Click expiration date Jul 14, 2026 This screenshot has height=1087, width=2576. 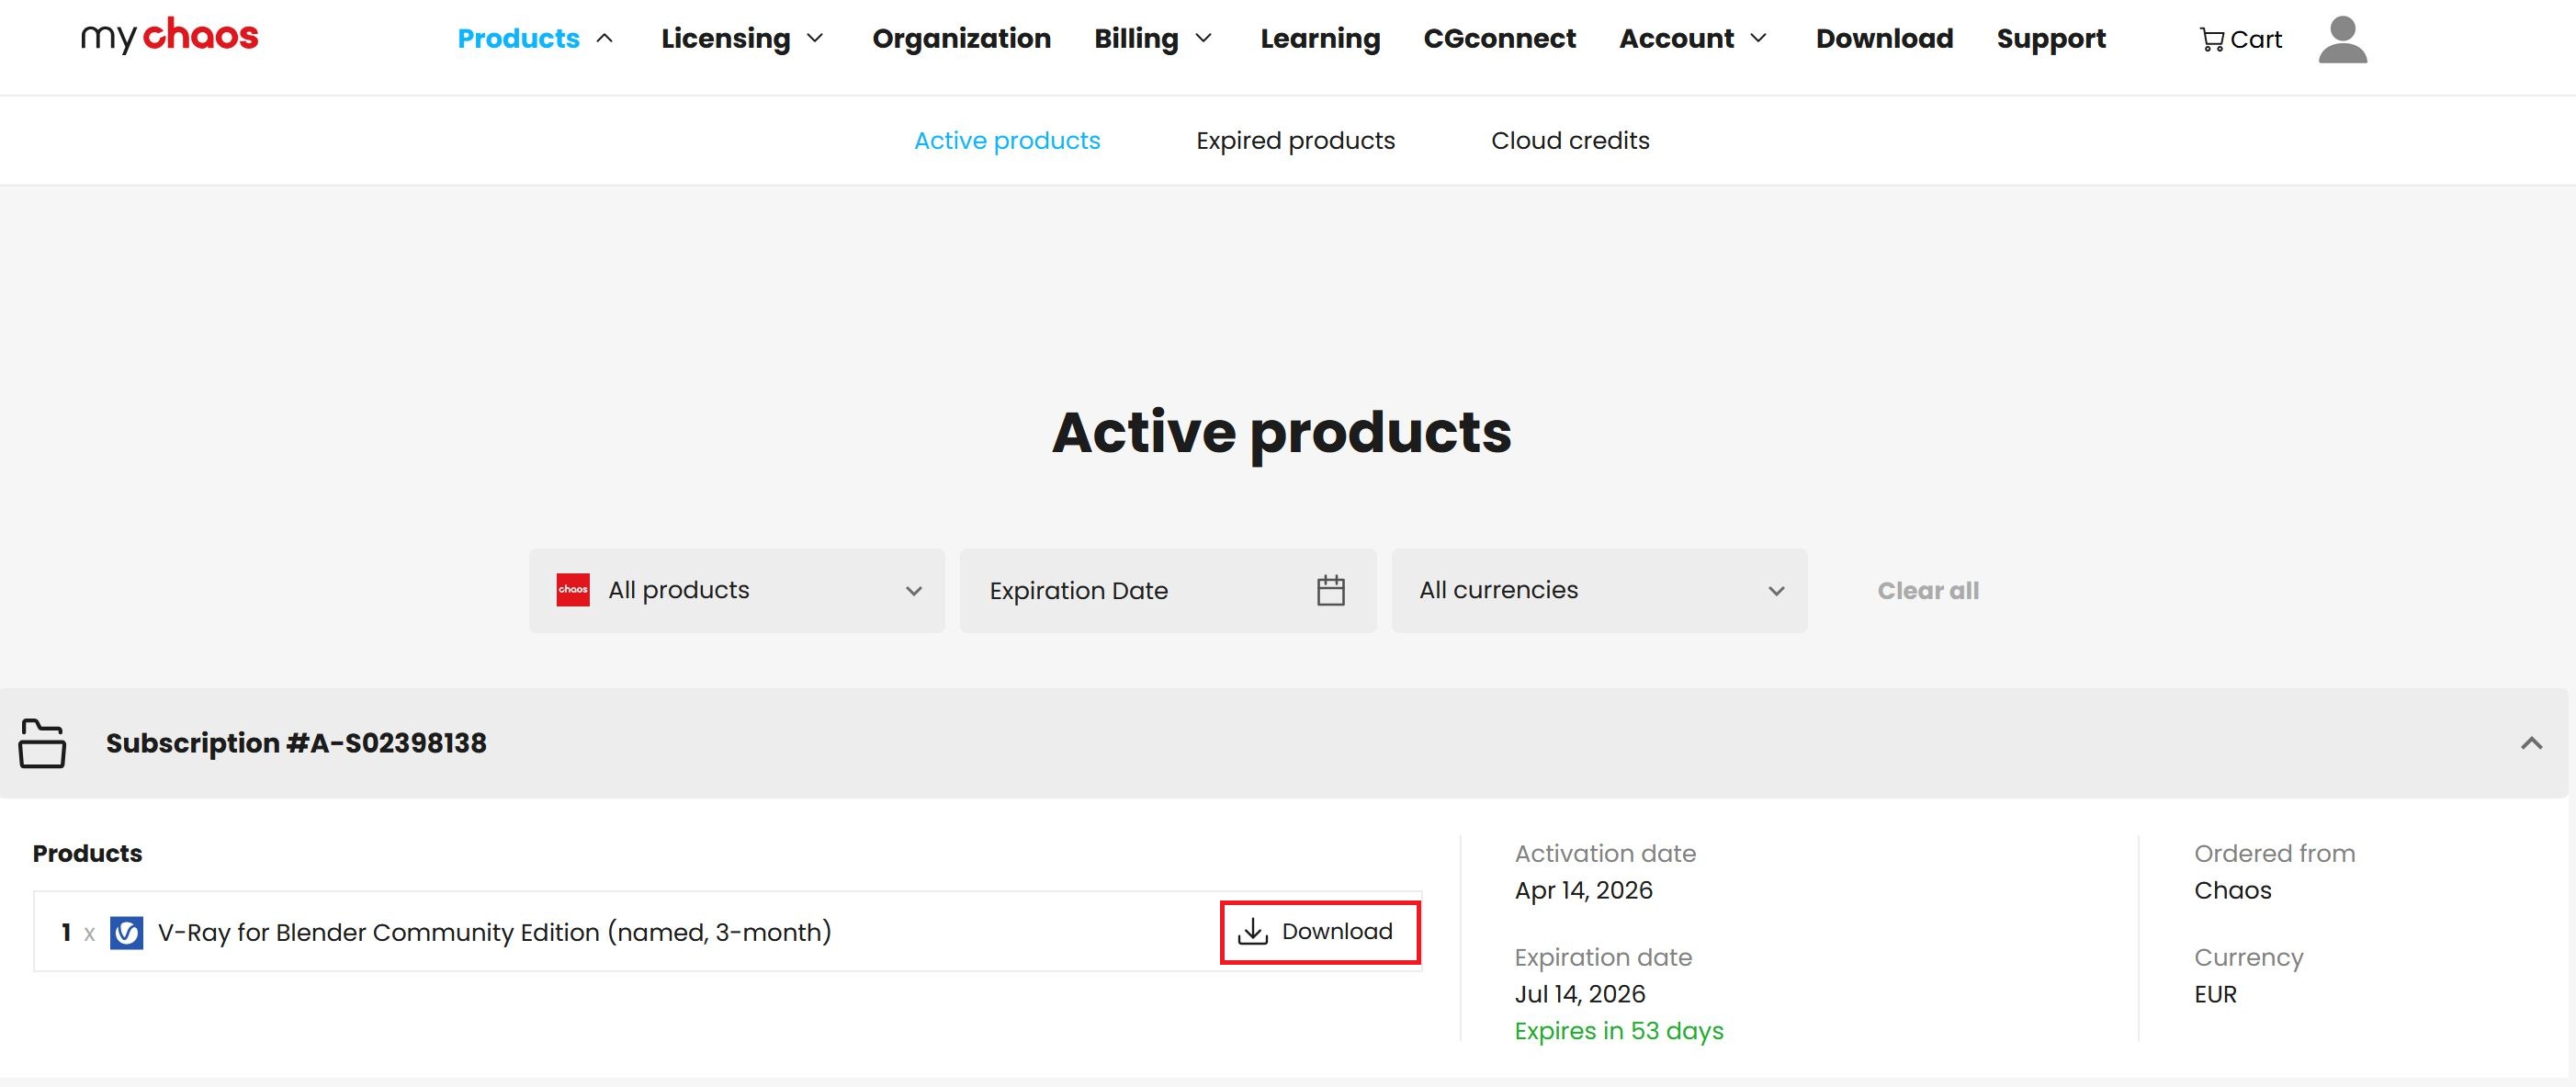(x=1580, y=994)
